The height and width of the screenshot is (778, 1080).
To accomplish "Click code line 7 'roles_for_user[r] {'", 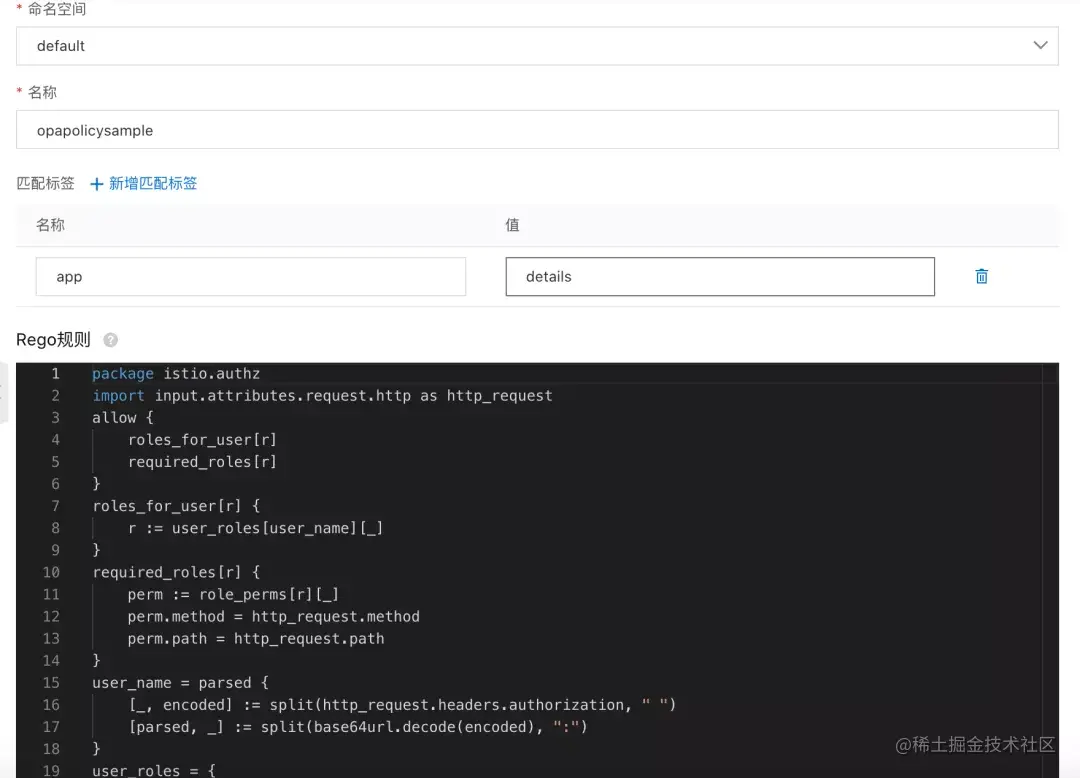I will click(x=176, y=506).
